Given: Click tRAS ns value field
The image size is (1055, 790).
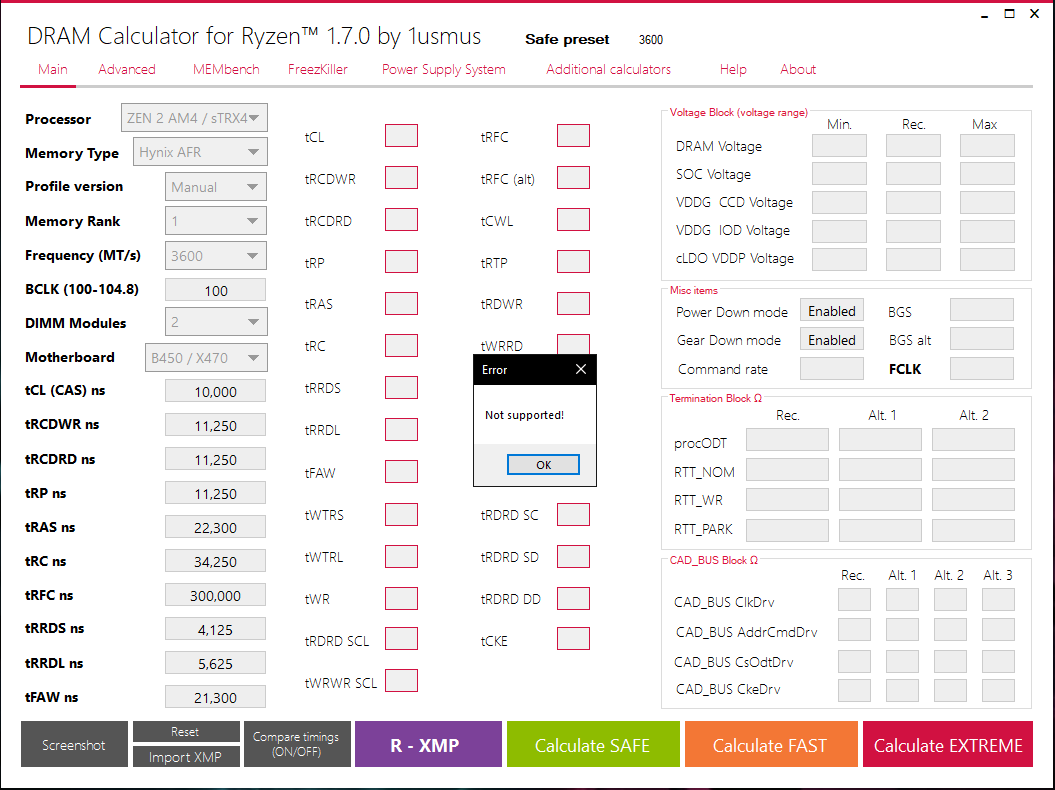Looking at the screenshot, I should pos(215,527).
